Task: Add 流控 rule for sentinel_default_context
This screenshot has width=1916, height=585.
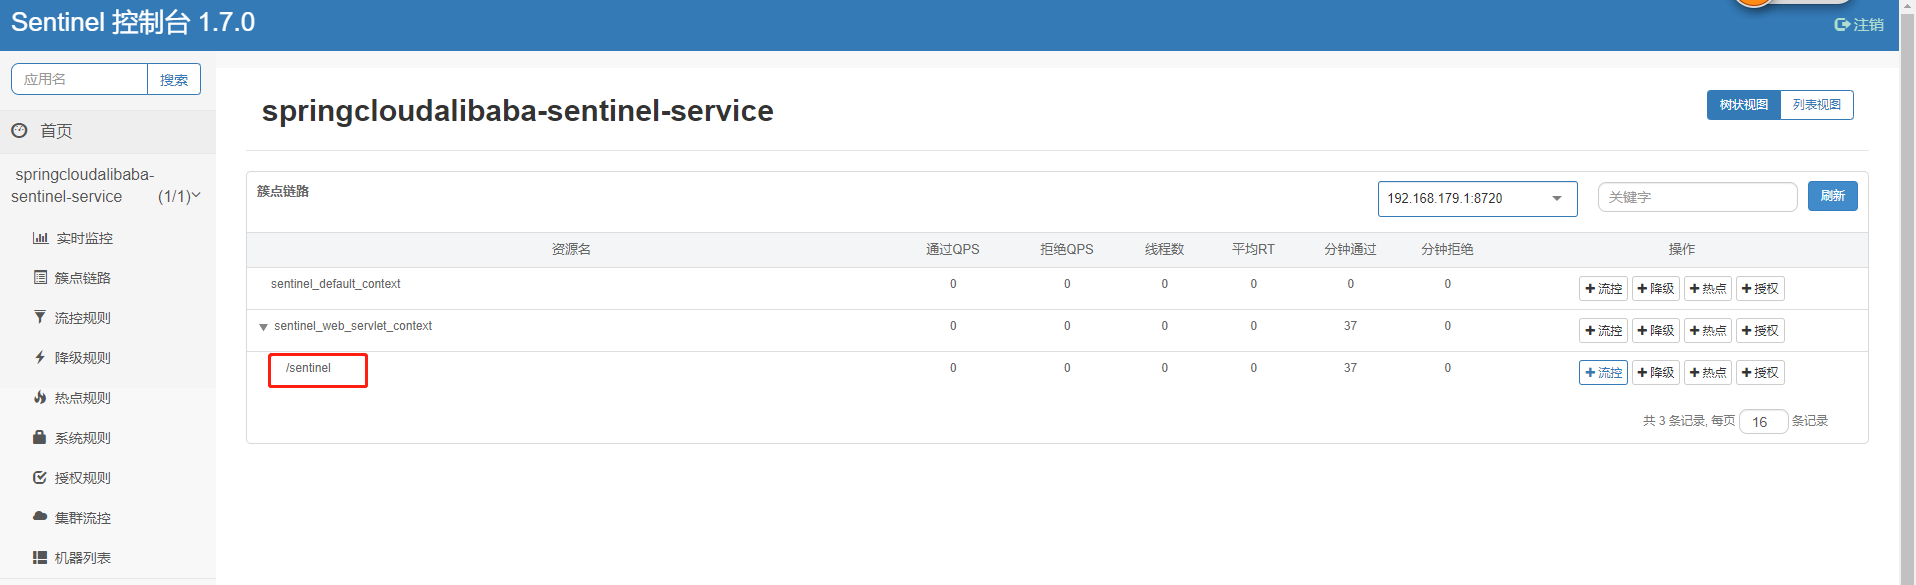Action: (x=1603, y=289)
